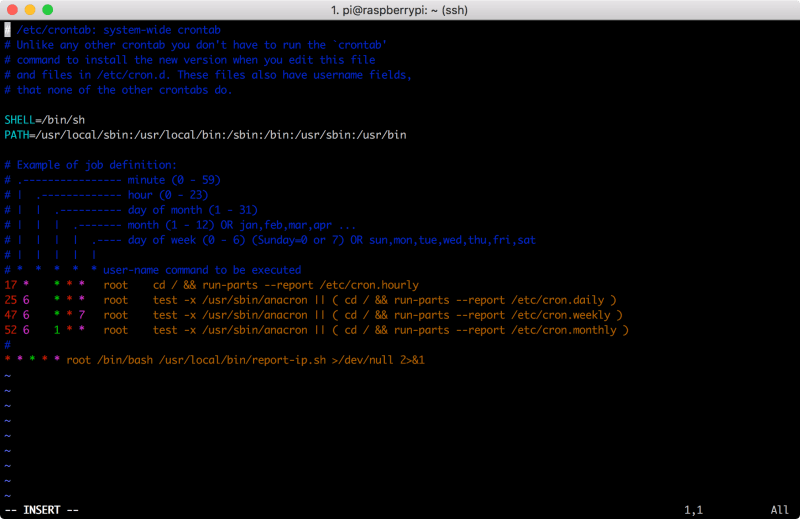Click the cursor position '1,1' in status line
This screenshot has height=519, width=800.
693,510
